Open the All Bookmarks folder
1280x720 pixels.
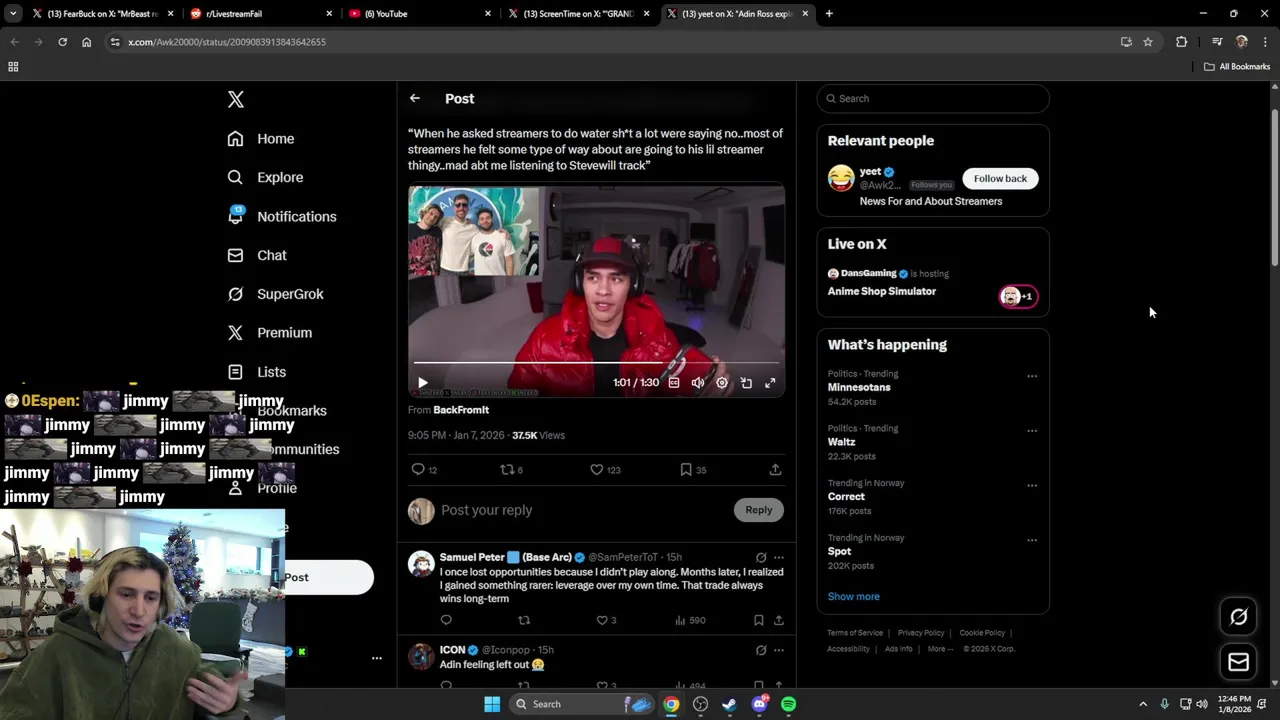coord(1237,67)
